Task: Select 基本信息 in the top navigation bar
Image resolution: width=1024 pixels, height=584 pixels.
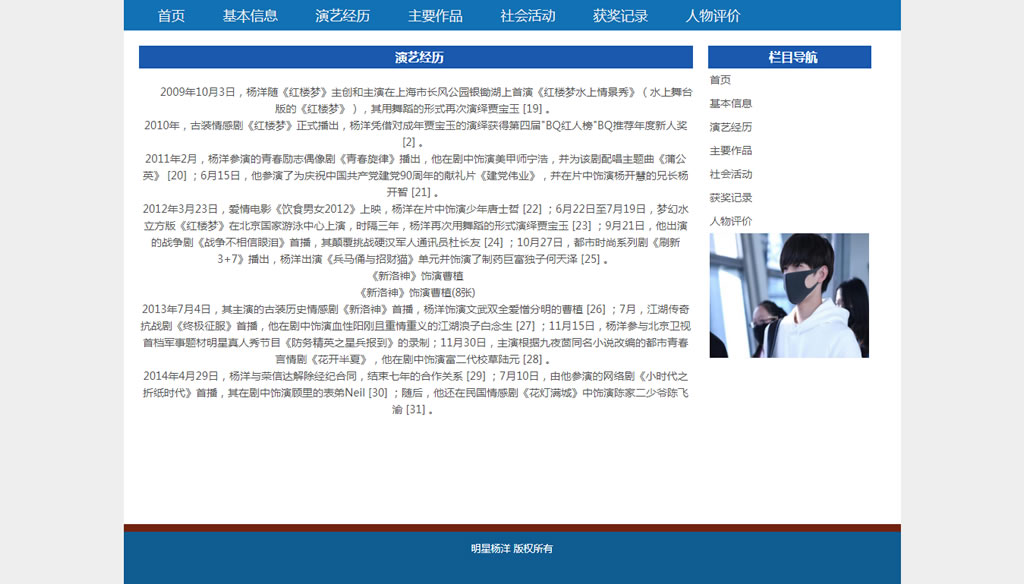Action: 250,15
